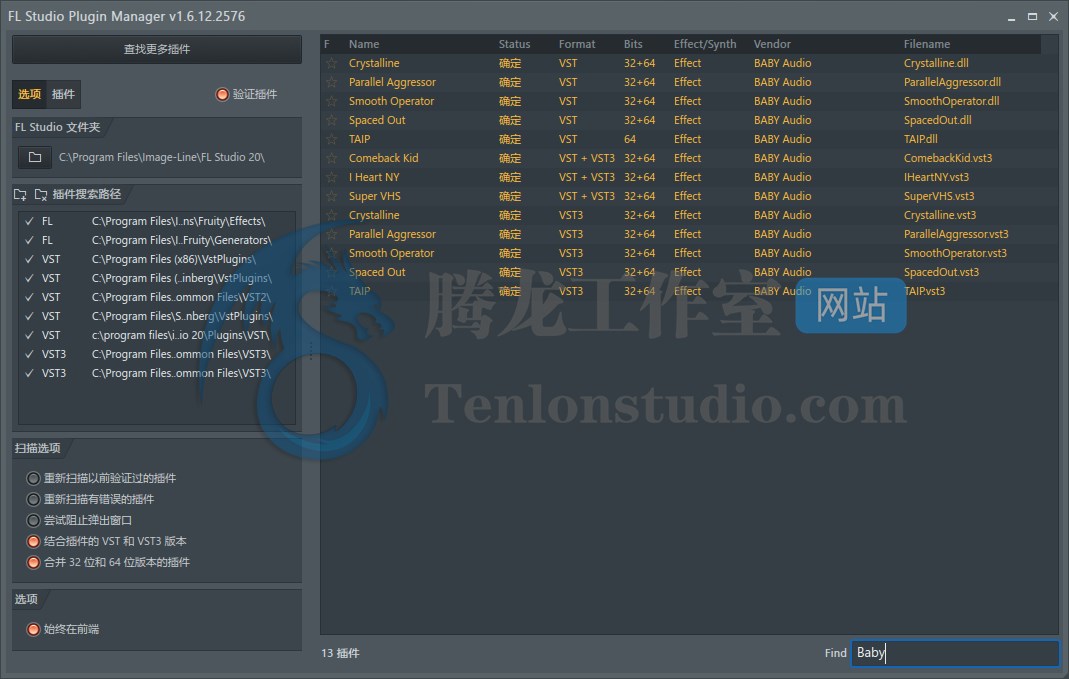Select the Comeback Kid name cell
1069x679 pixels.
(383, 159)
